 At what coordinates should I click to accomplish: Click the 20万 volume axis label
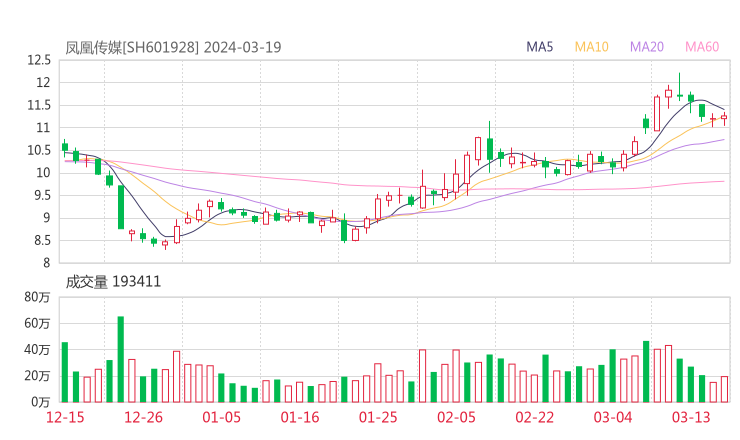(37, 376)
